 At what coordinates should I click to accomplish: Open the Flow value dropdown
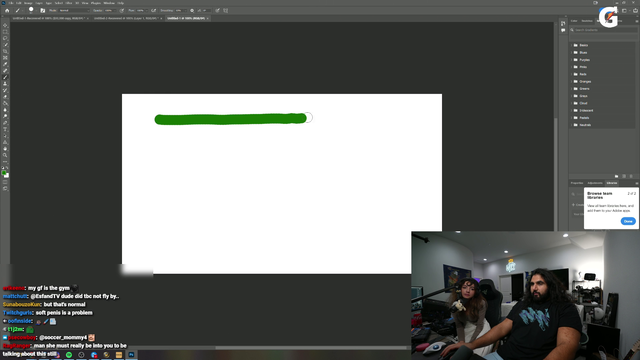coord(142,11)
